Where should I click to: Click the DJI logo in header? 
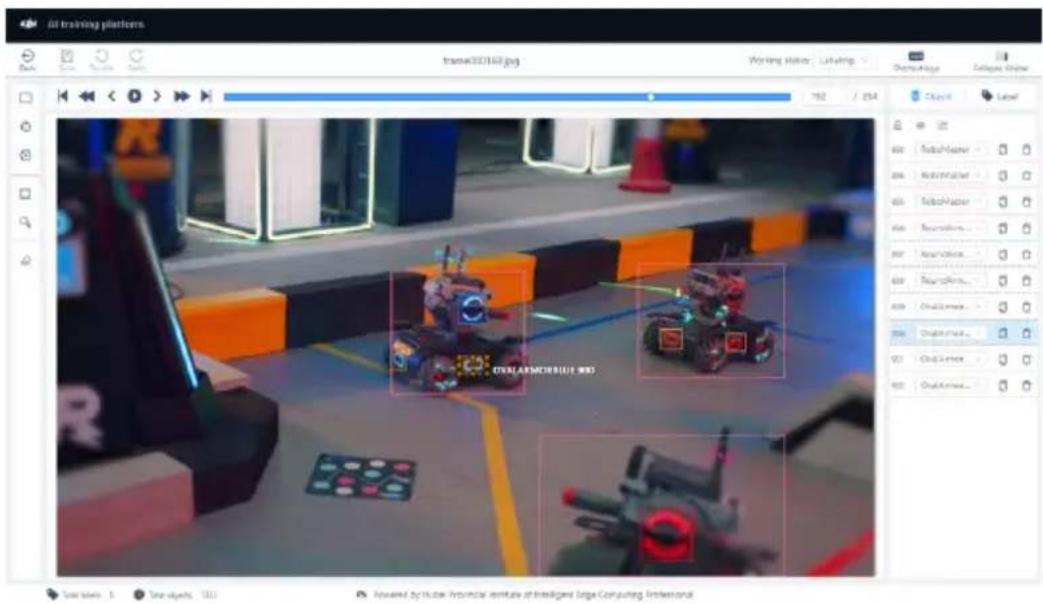(29, 24)
